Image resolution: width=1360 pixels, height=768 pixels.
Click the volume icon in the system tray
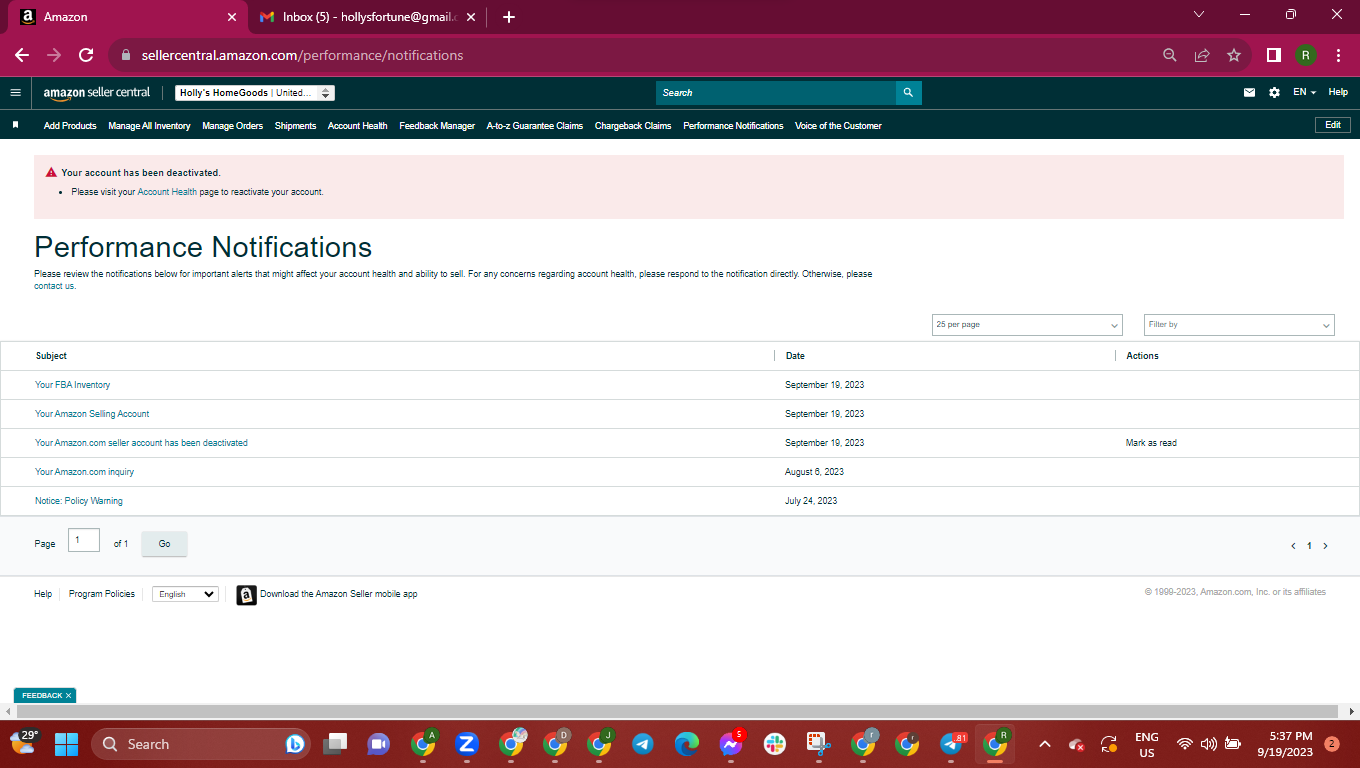pyautogui.click(x=1209, y=744)
